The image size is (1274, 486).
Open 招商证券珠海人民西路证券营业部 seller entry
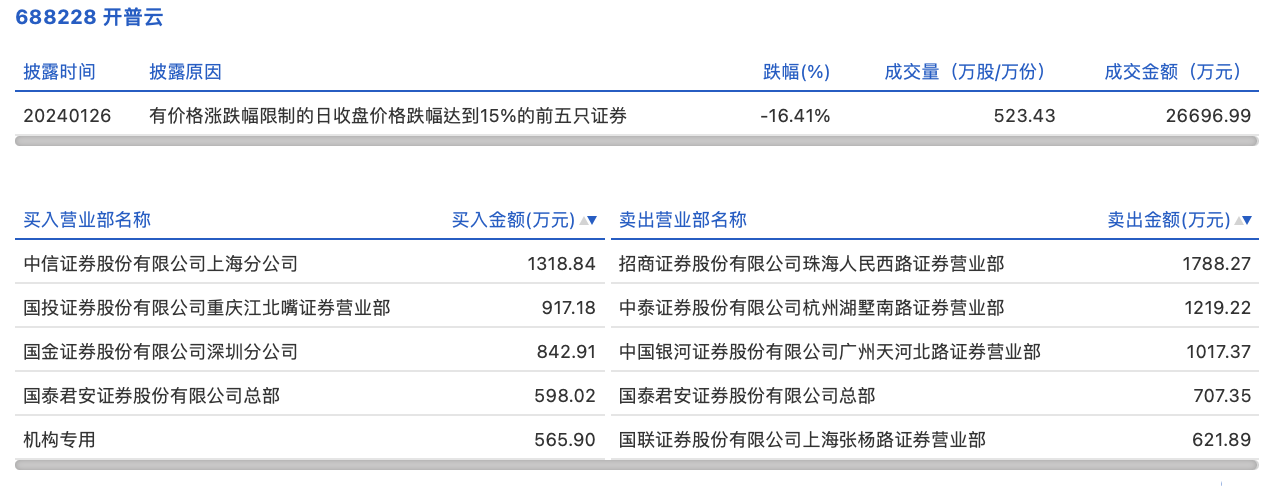[x=811, y=264]
